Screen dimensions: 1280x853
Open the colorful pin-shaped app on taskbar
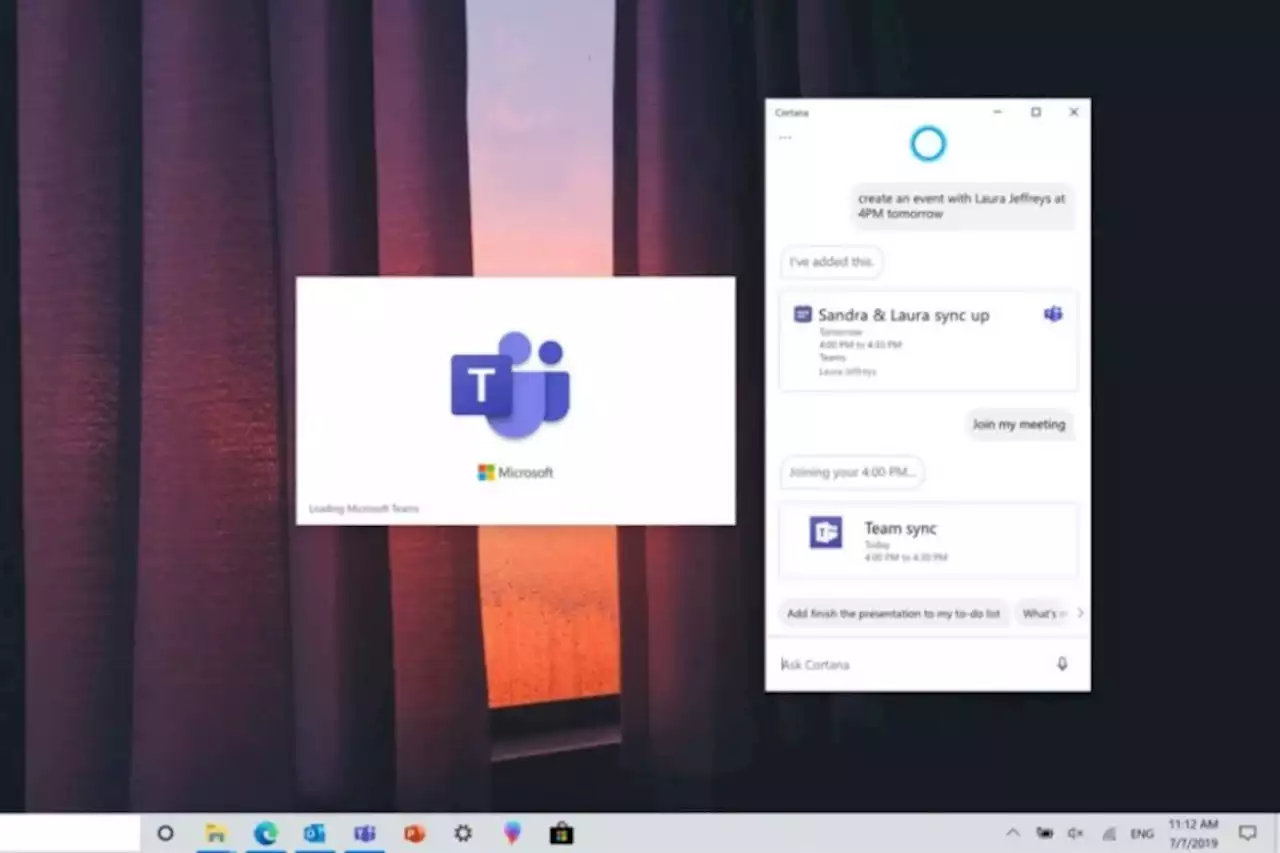tap(512, 833)
